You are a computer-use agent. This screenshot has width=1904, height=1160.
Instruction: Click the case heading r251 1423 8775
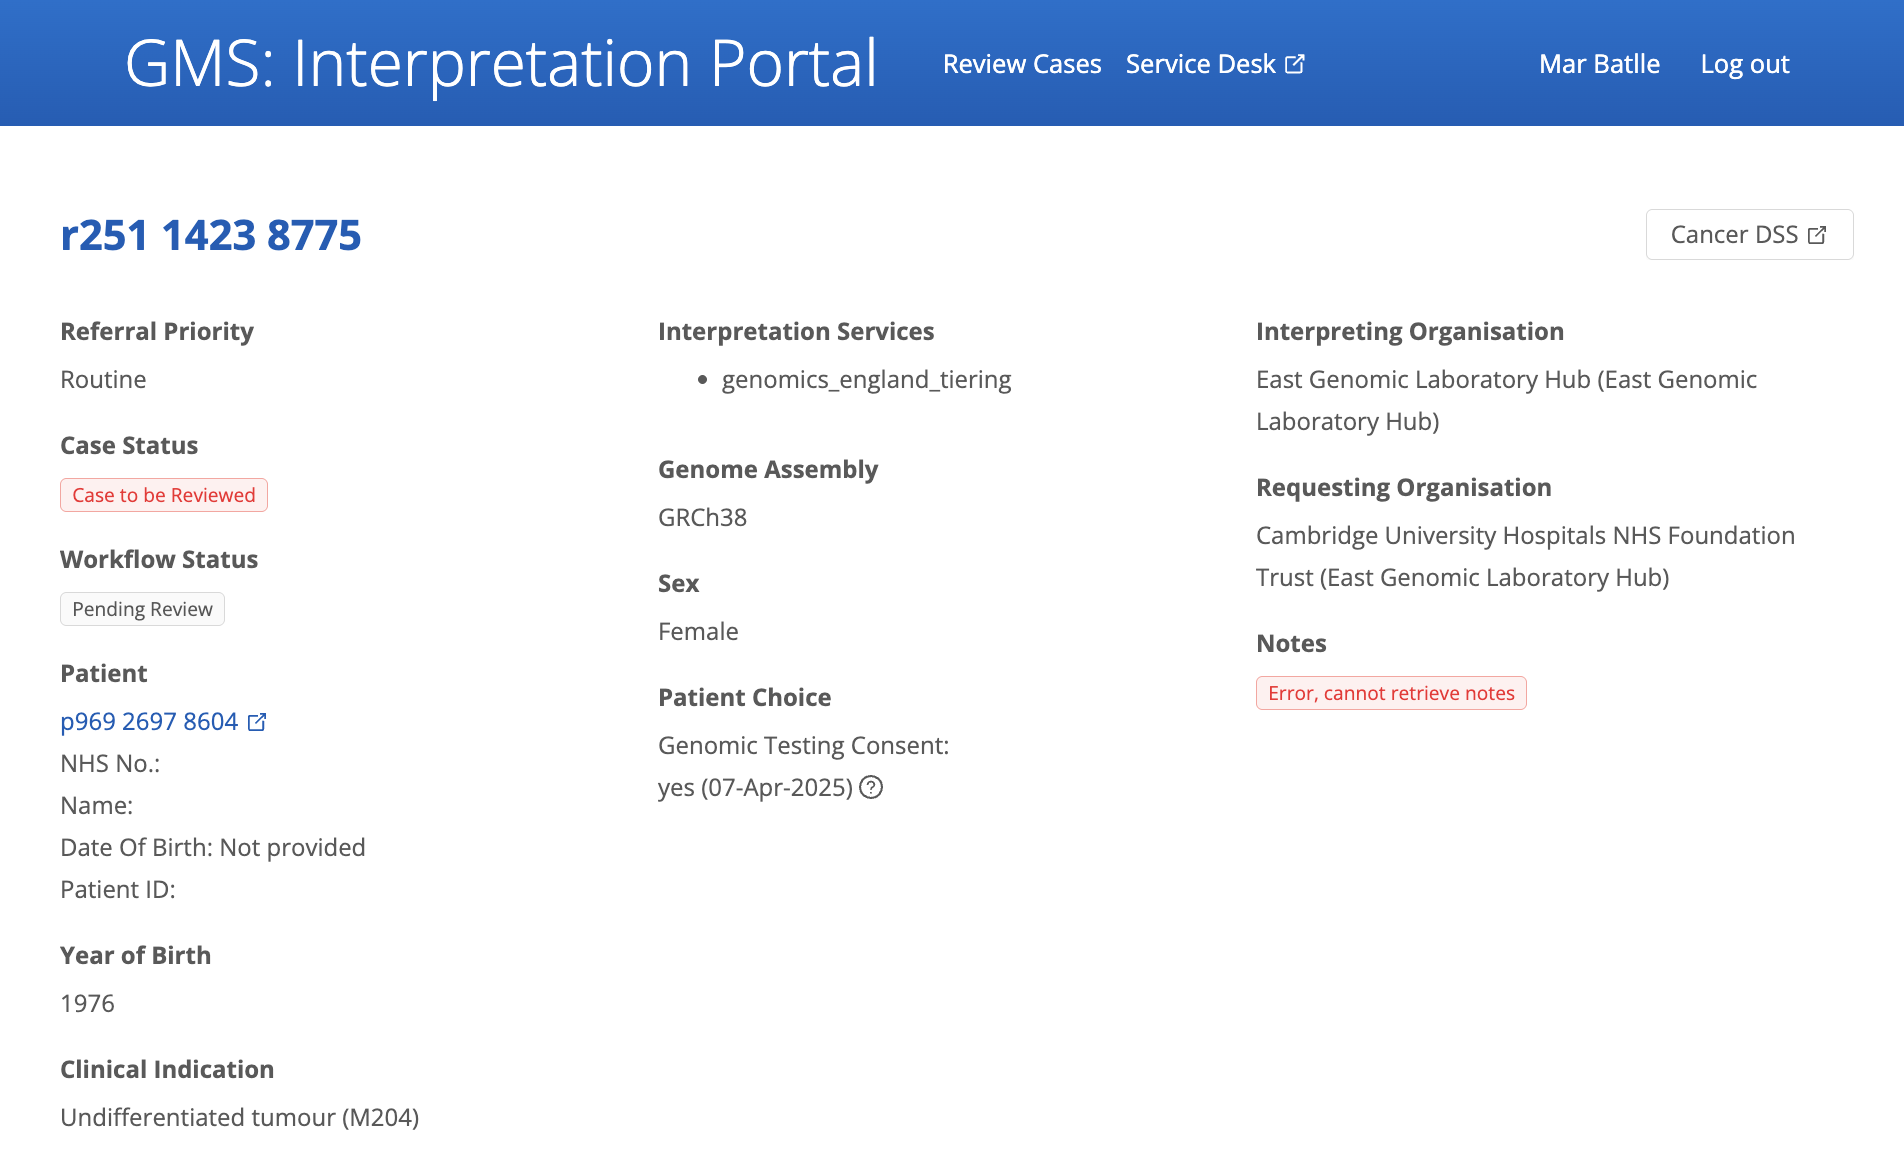tap(210, 235)
